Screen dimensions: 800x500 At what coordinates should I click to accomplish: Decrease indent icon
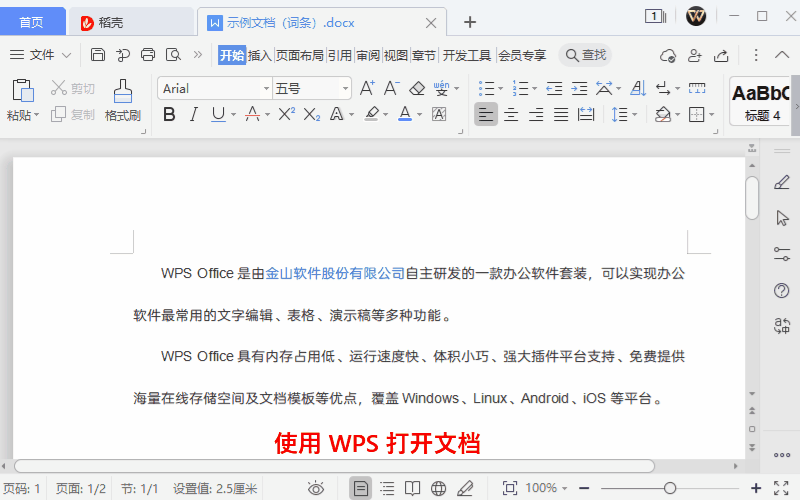tap(554, 88)
